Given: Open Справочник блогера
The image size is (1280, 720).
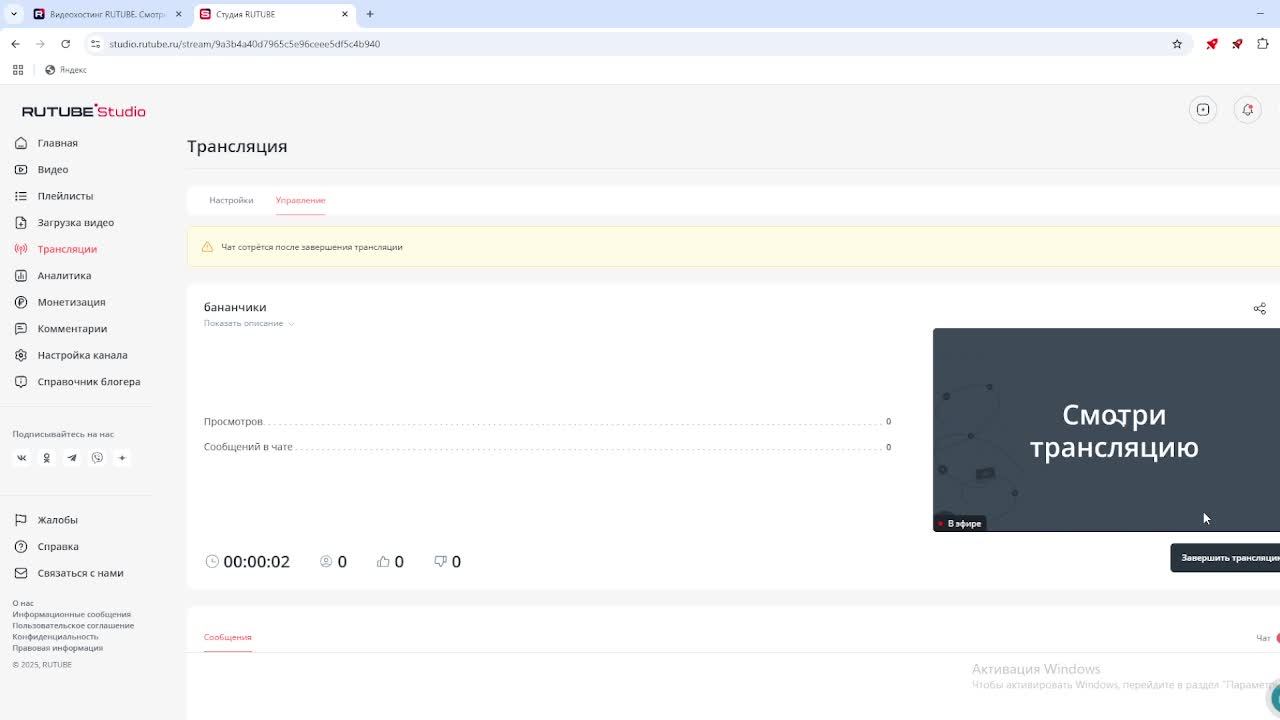Looking at the screenshot, I should (x=88, y=382).
